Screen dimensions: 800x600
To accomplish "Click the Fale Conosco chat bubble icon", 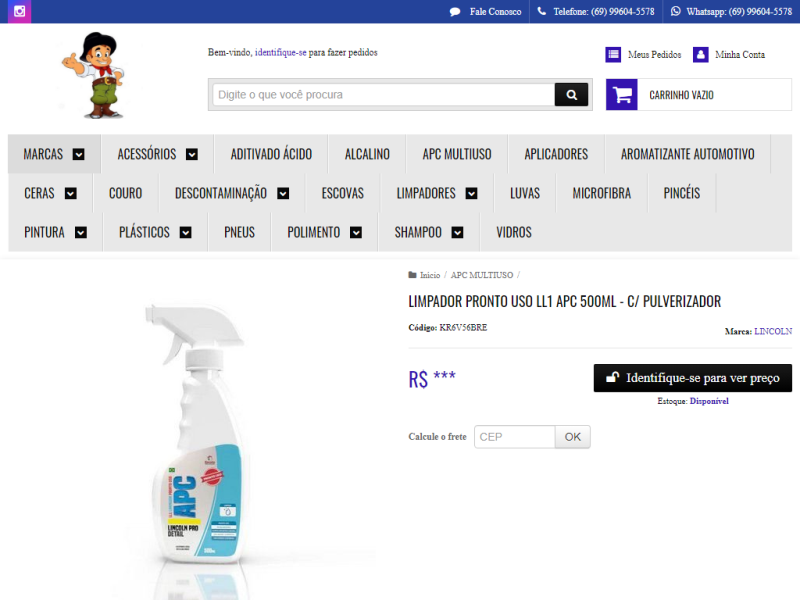I will [x=455, y=12].
